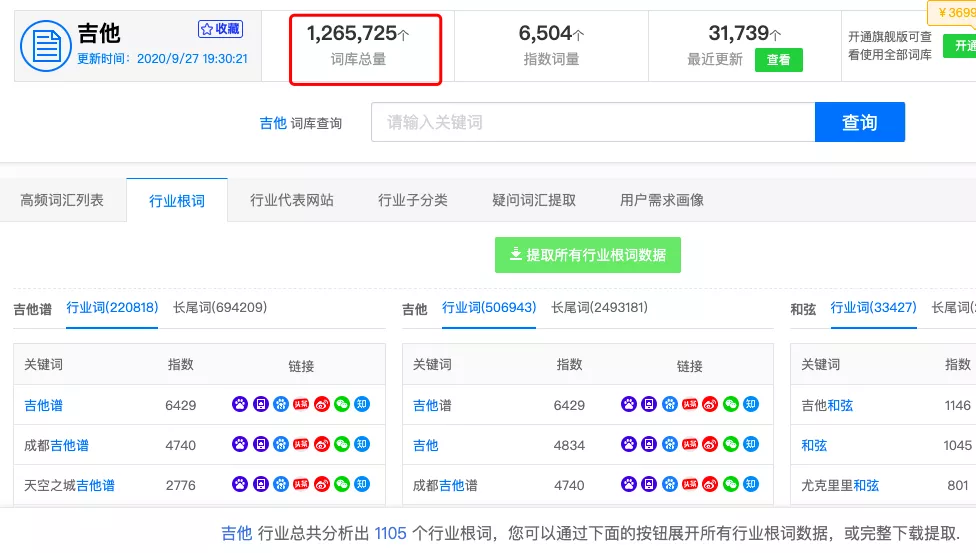
Task: Open Weibo link for 吉他谱 in first table
Action: [x=321, y=405]
